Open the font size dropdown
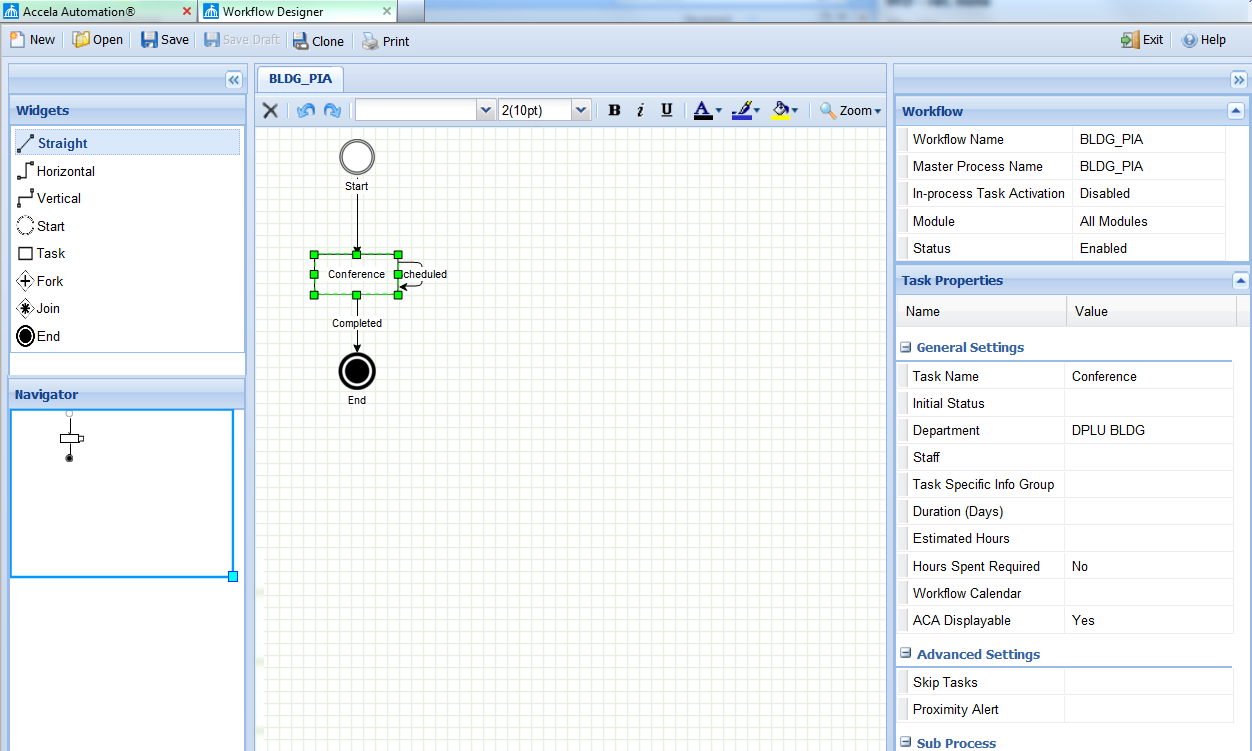The image size is (1252, 751). click(581, 110)
